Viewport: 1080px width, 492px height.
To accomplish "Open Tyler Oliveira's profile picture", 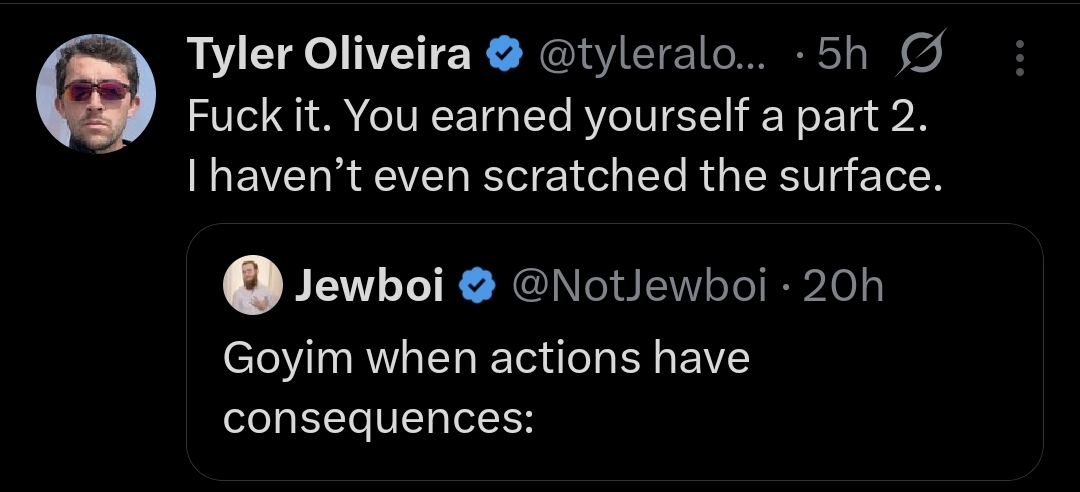I will (95, 94).
